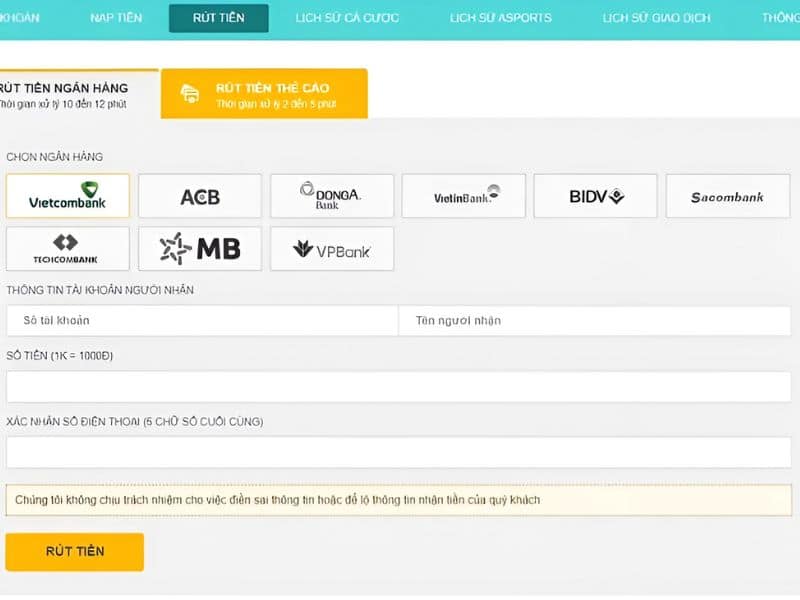Screen dimensions: 800x600
Task: Click the Số Tiền amount input
Action: tap(398, 387)
